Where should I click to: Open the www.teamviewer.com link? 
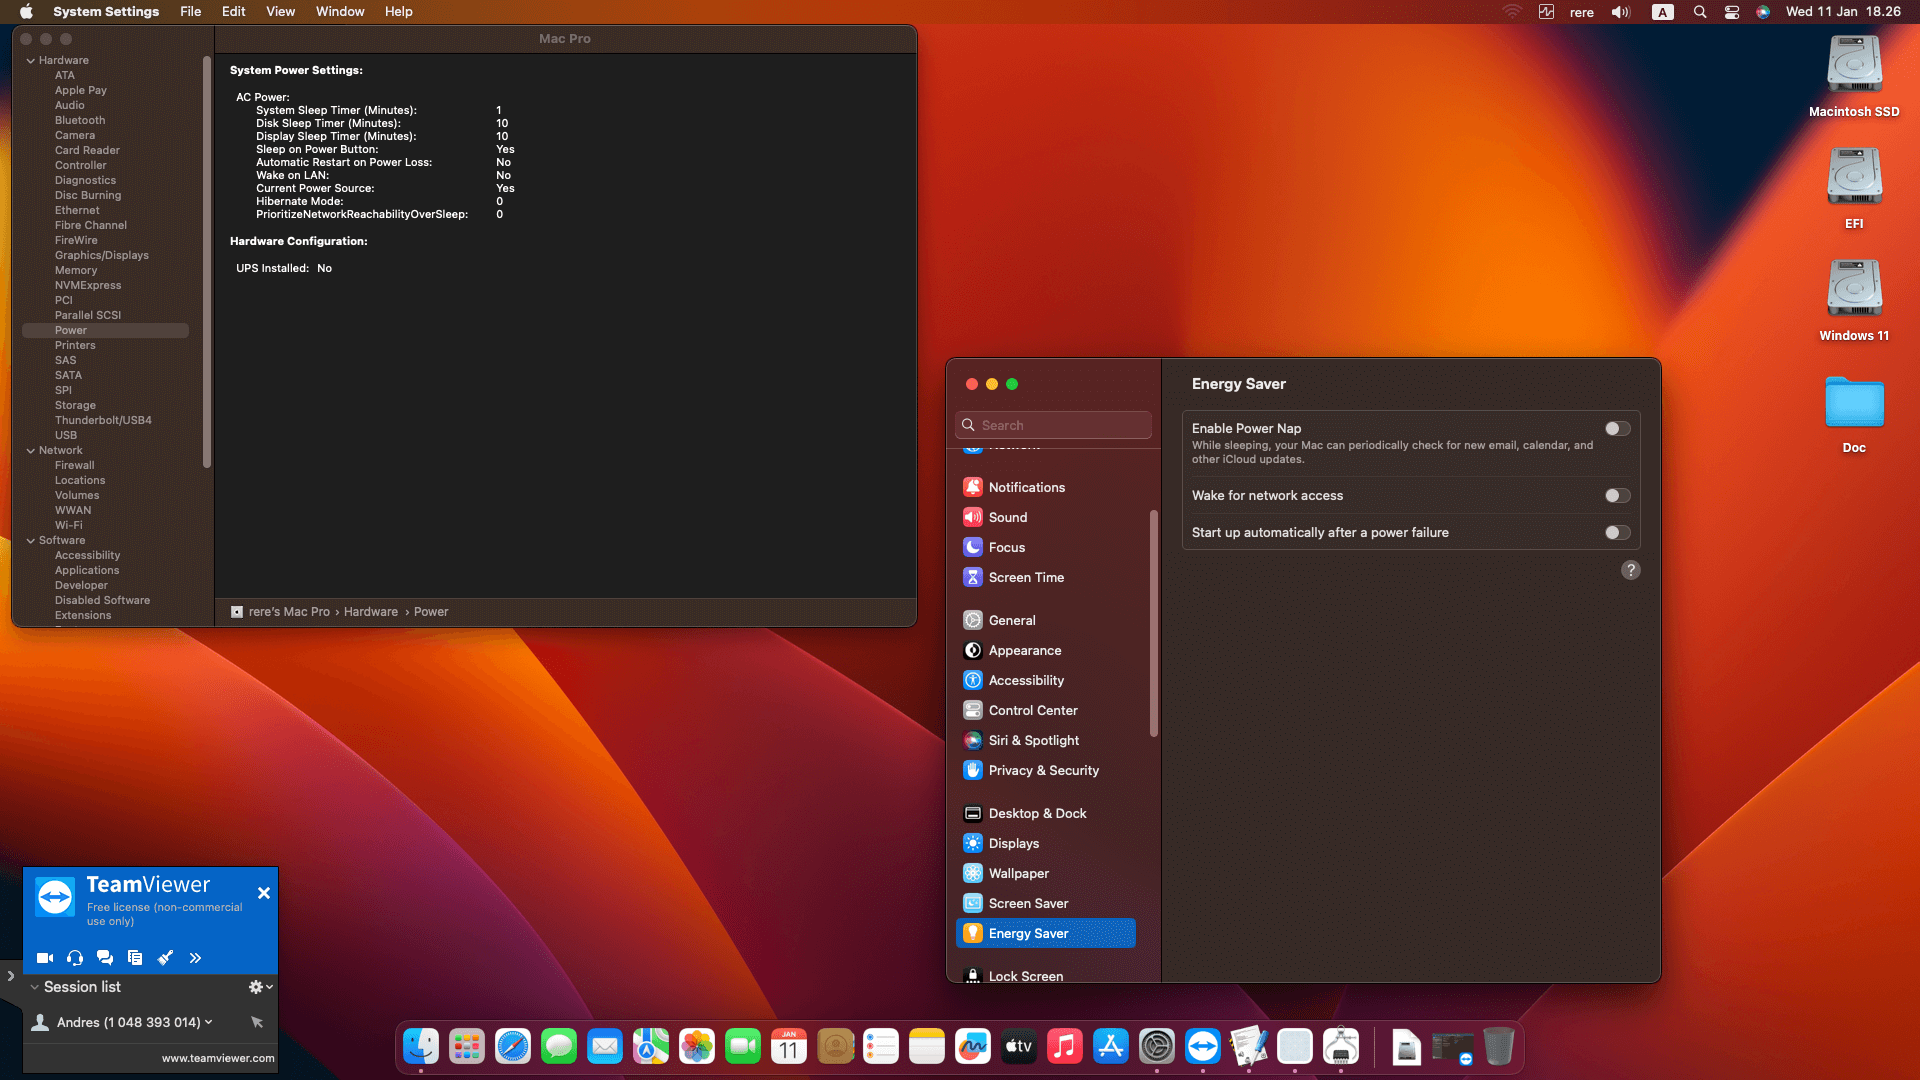click(x=218, y=1058)
